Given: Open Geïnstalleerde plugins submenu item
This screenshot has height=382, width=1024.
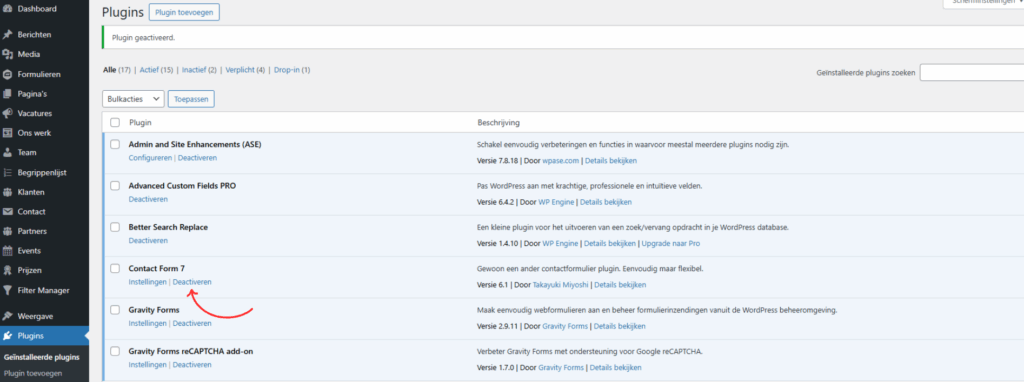Looking at the screenshot, I should tap(42, 358).
